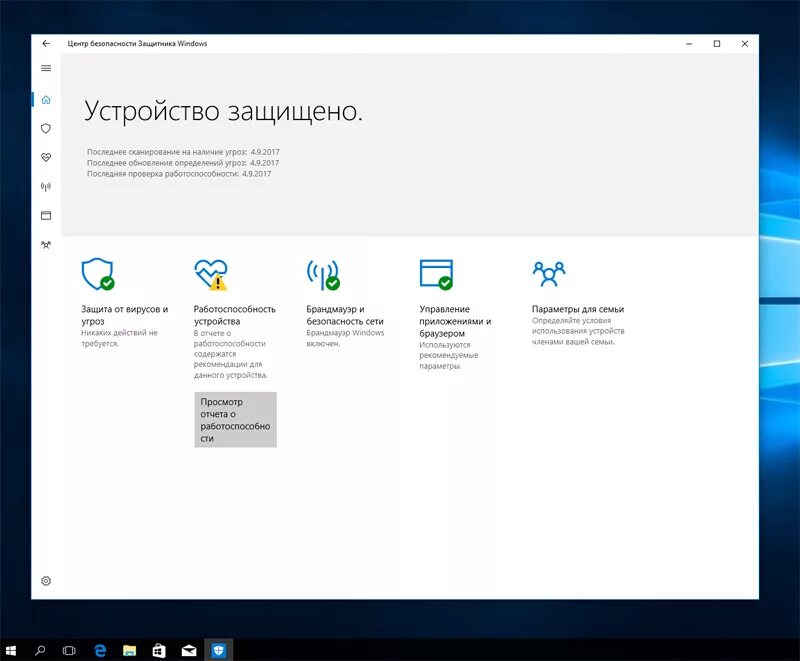Viewport: 800px width, 661px height.
Task: Open 'Защита от вирусов и угроз' tile title
Action: click(x=124, y=315)
